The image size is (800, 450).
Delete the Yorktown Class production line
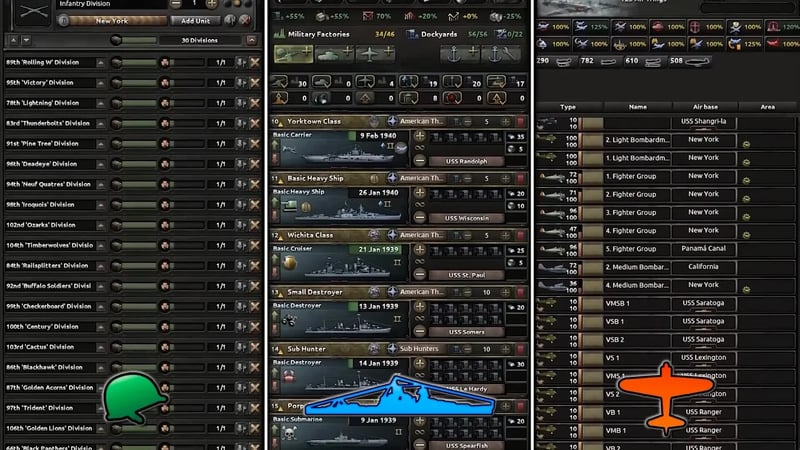click(520, 122)
